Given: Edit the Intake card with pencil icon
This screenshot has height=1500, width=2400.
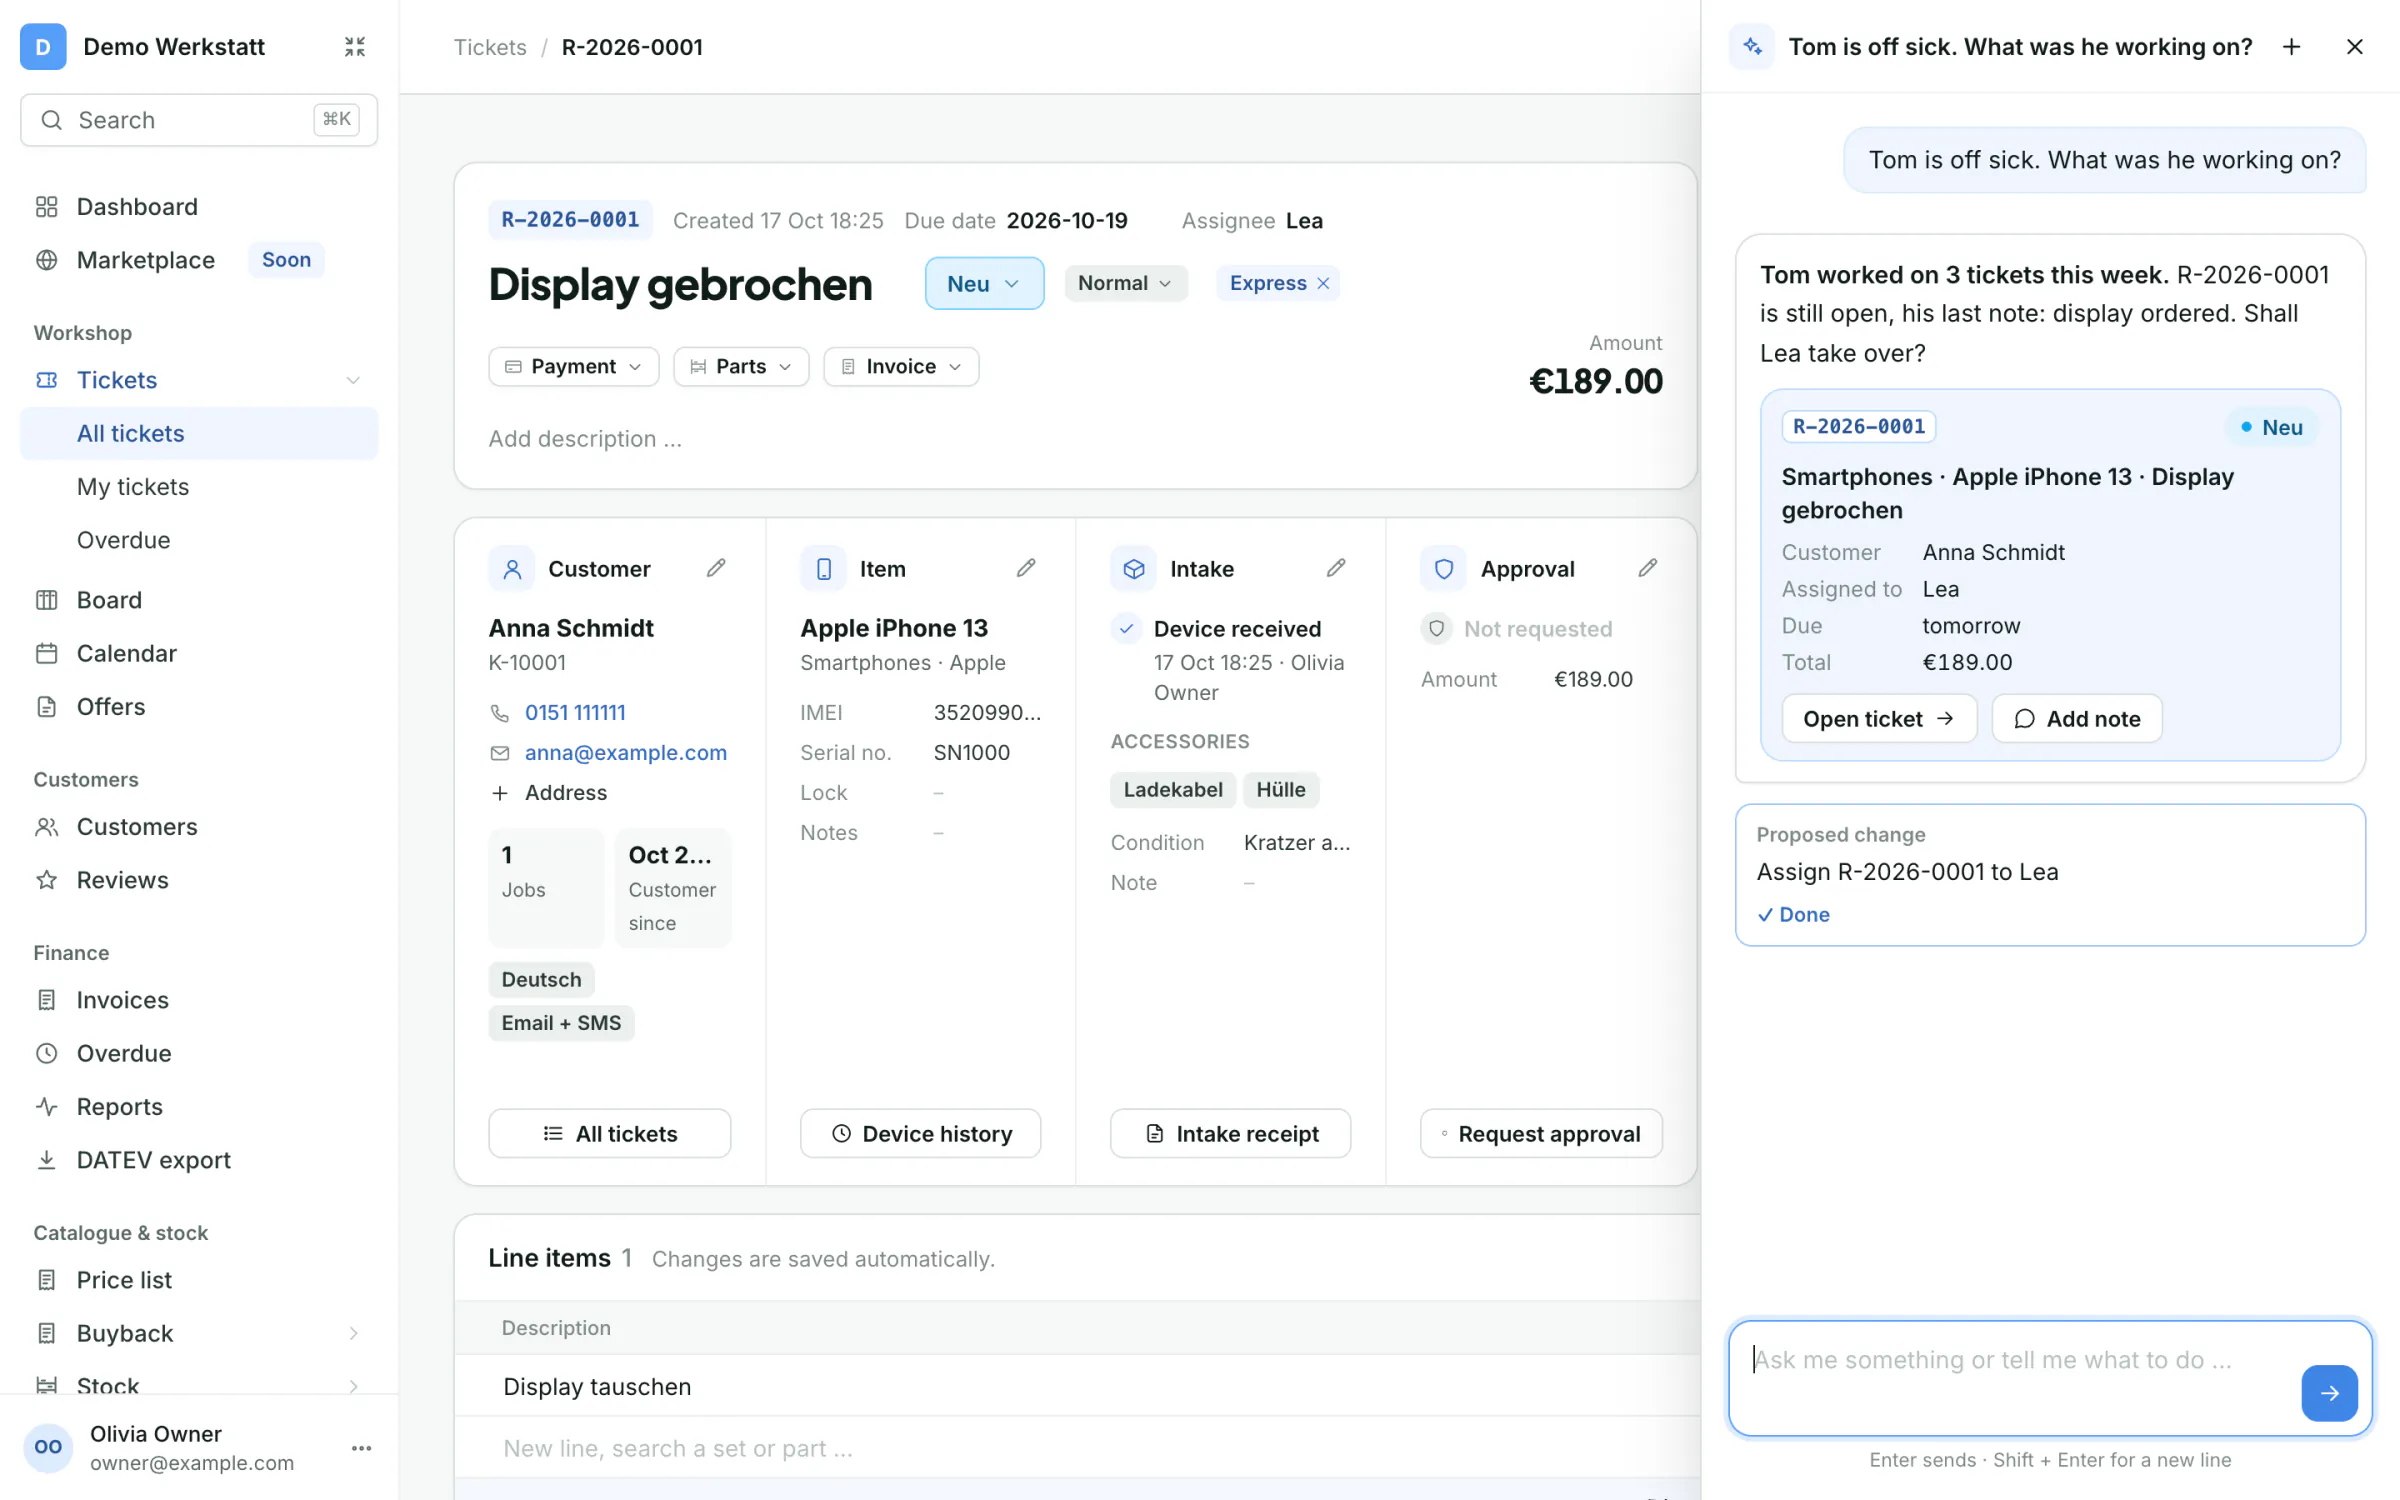Looking at the screenshot, I should pyautogui.click(x=1336, y=568).
